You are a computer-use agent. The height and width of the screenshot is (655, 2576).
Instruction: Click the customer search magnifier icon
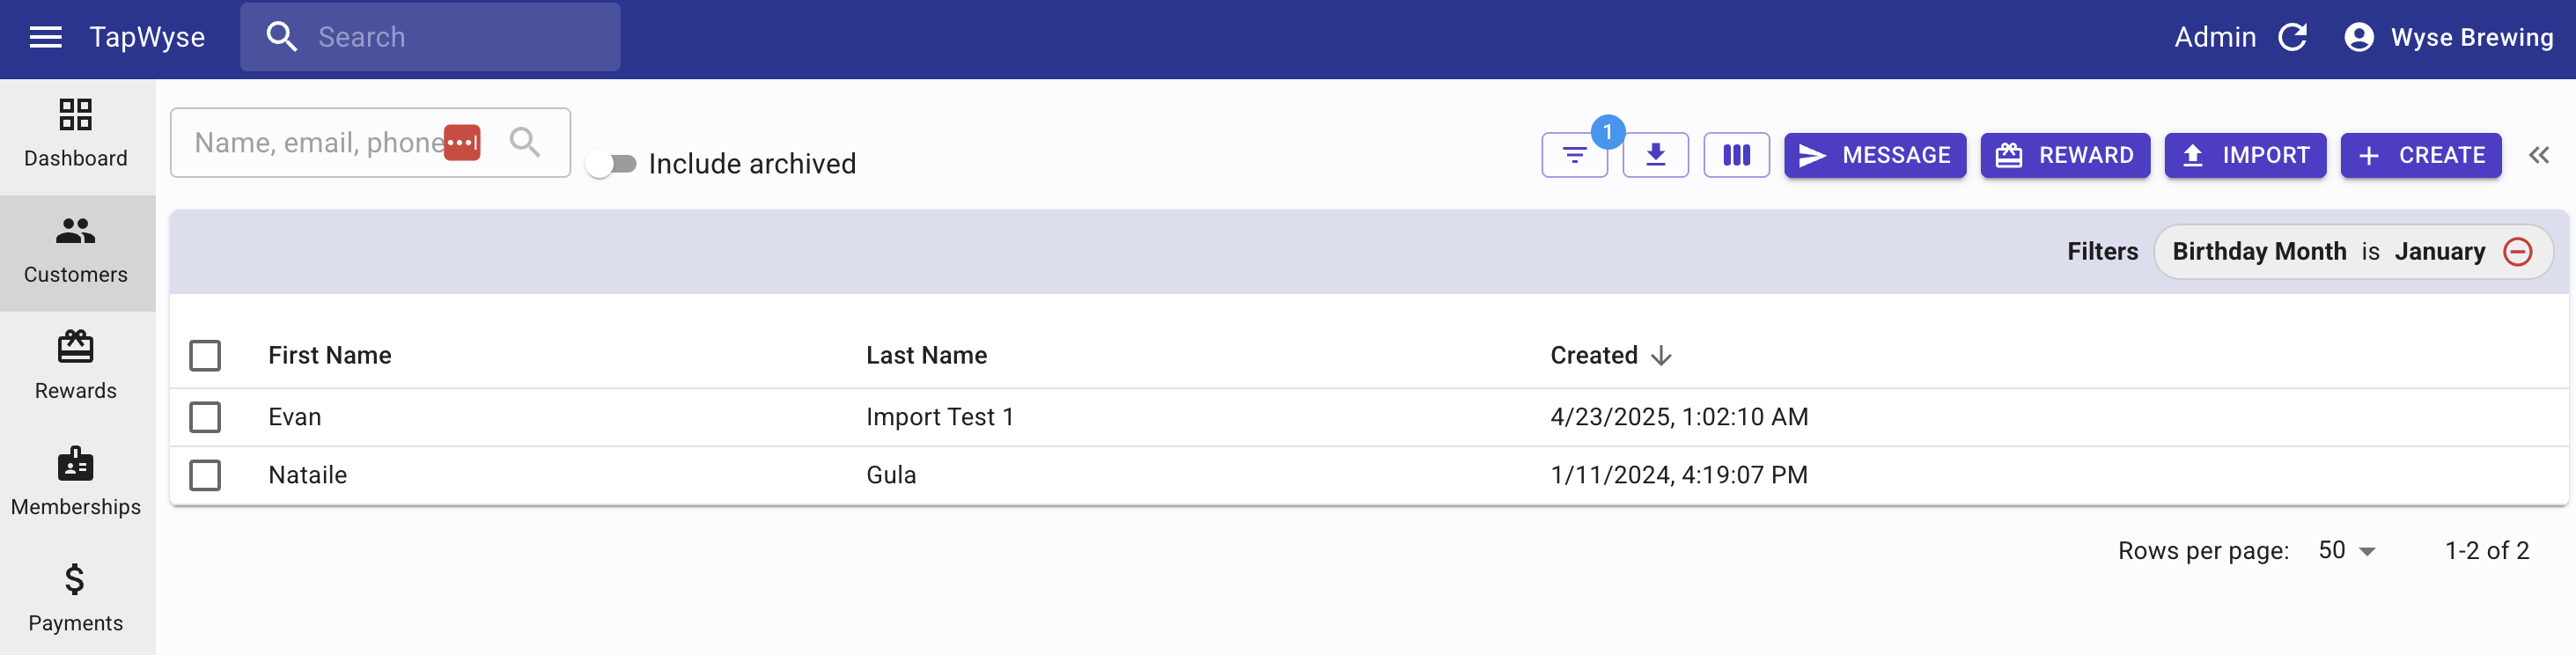tap(524, 143)
